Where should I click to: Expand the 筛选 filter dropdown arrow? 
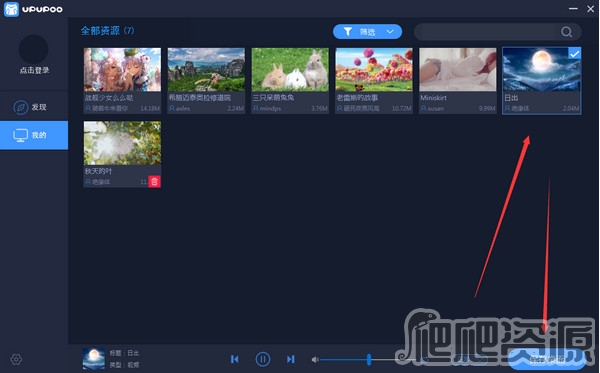click(x=390, y=32)
